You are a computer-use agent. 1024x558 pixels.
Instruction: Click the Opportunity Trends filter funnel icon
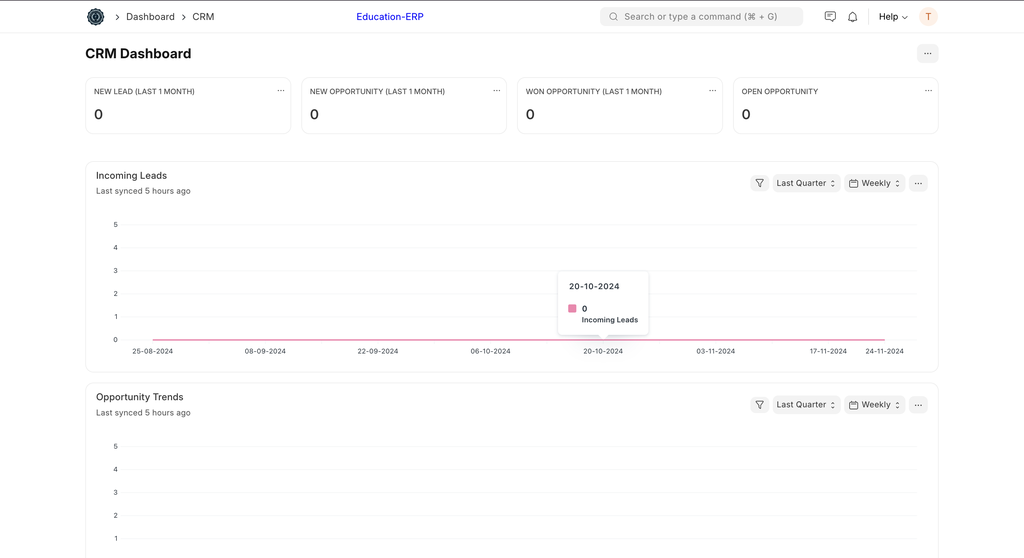click(x=760, y=404)
